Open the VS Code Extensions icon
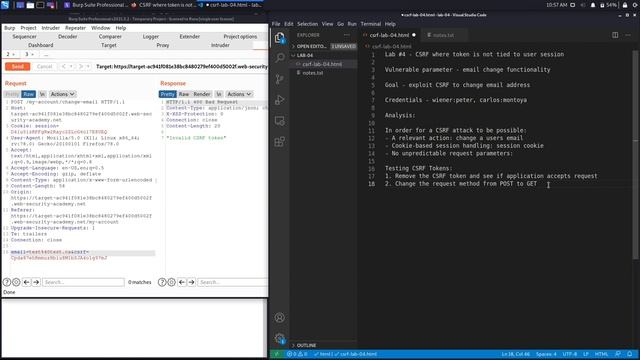 [280, 142]
